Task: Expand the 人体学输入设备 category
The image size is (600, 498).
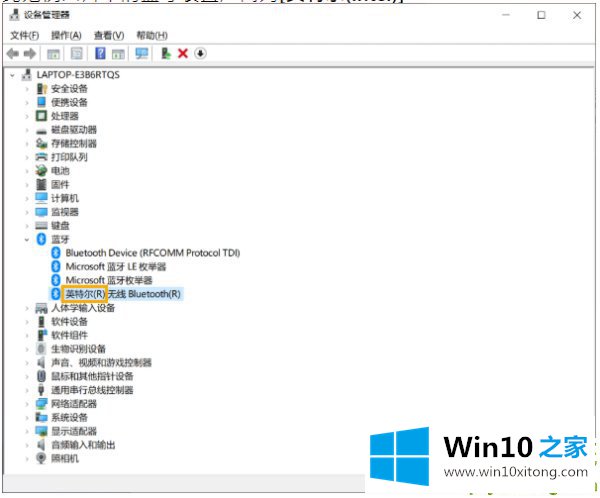Action: pos(27,308)
